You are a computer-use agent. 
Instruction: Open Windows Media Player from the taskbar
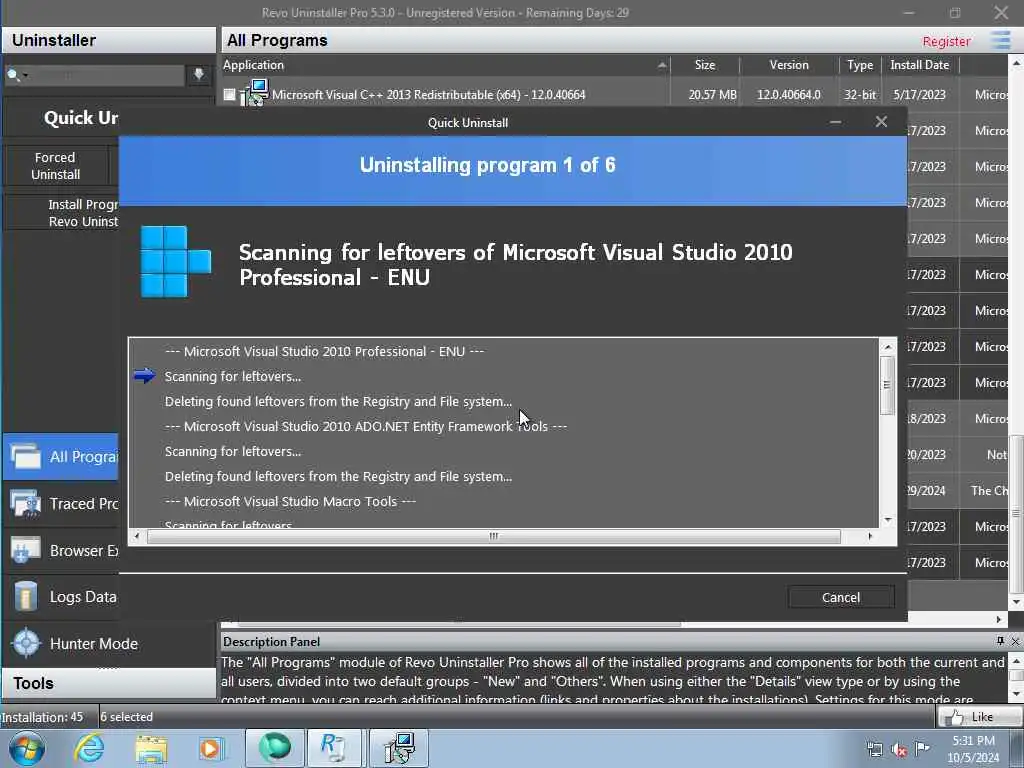(x=210, y=748)
